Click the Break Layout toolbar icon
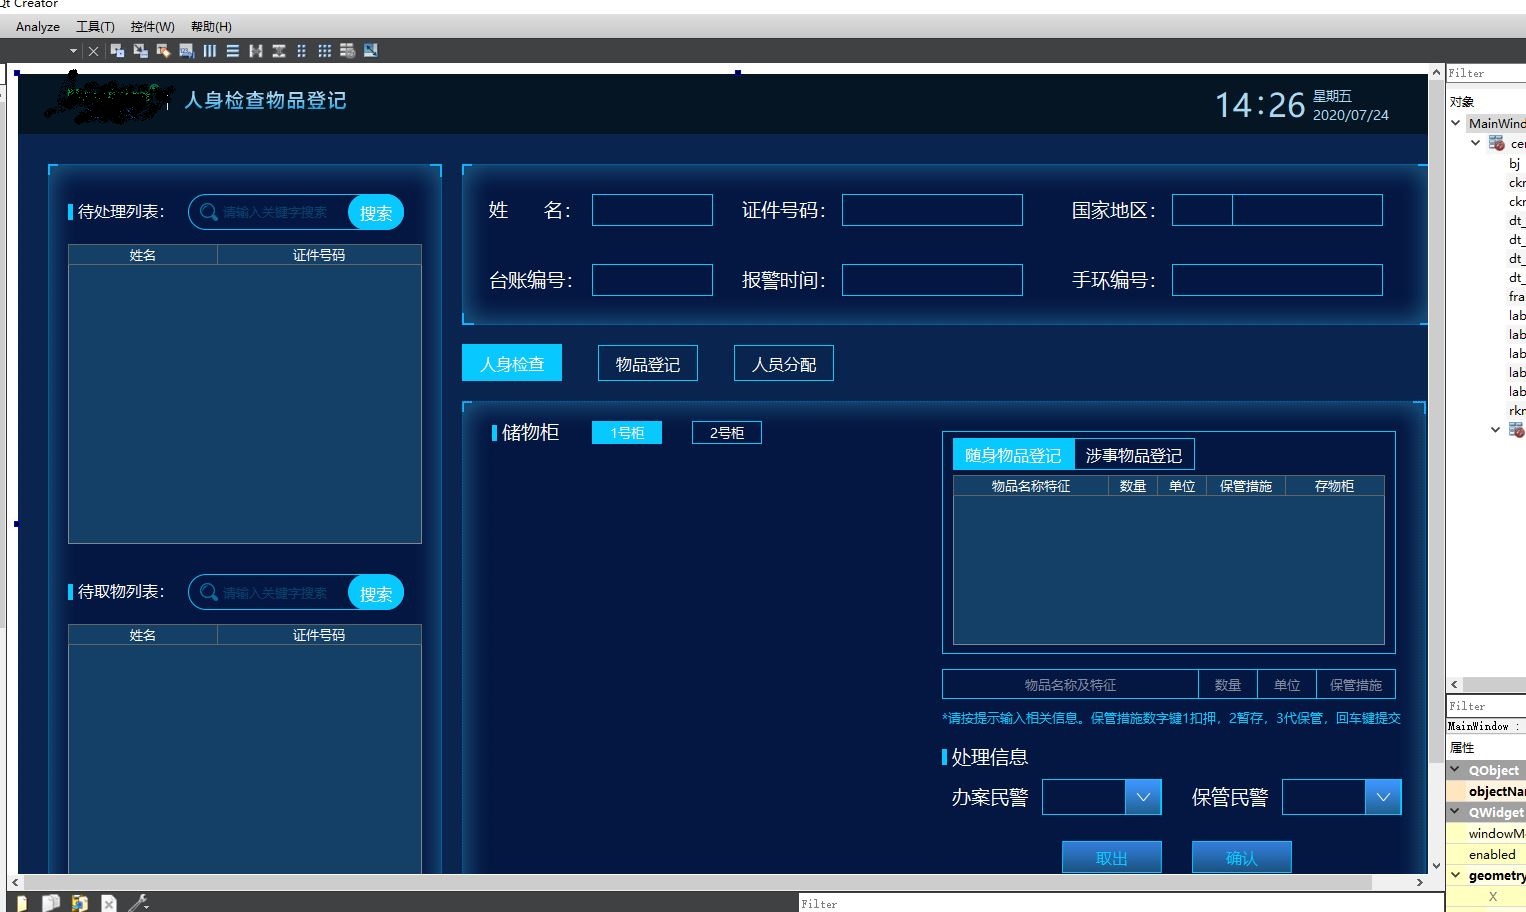The image size is (1526, 912). [347, 51]
